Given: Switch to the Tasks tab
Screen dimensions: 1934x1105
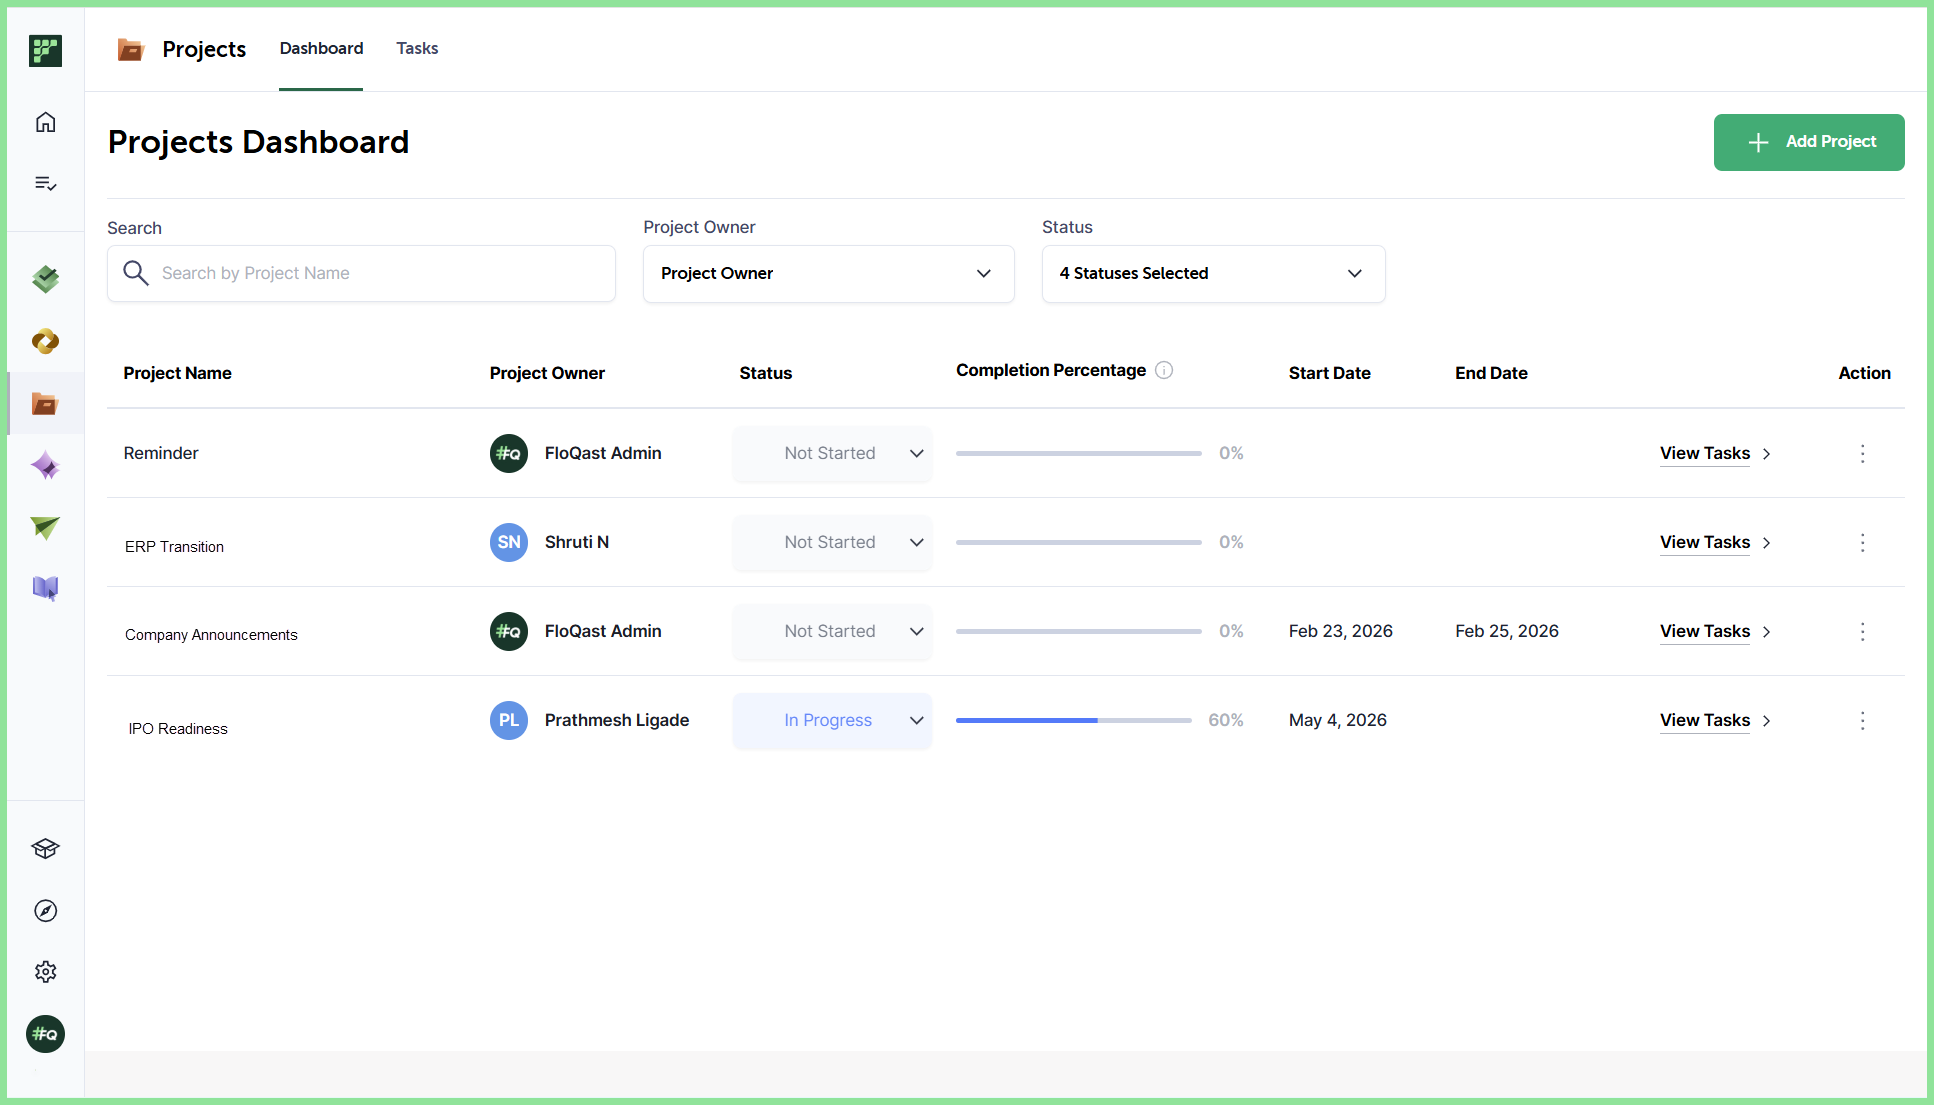Looking at the screenshot, I should (417, 48).
